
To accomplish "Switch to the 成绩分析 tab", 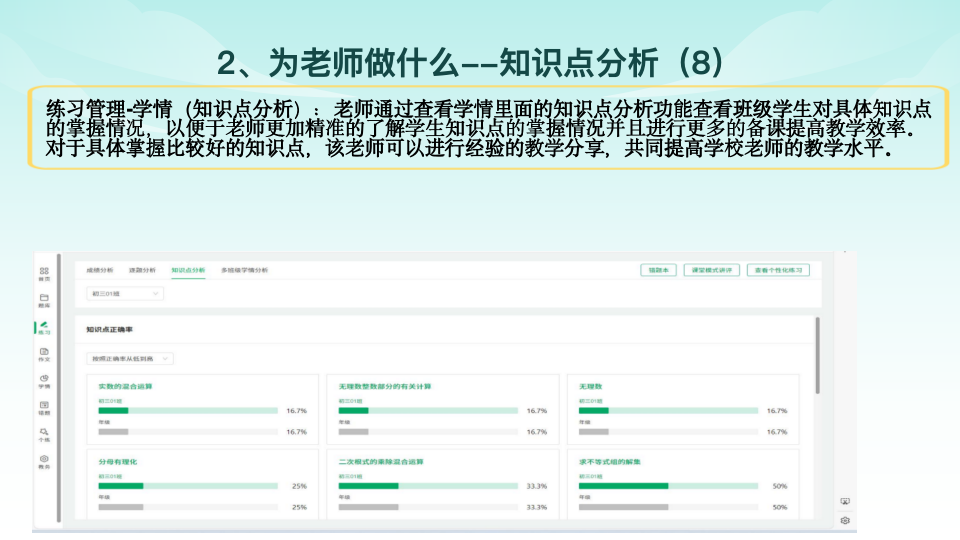I will tap(100, 270).
